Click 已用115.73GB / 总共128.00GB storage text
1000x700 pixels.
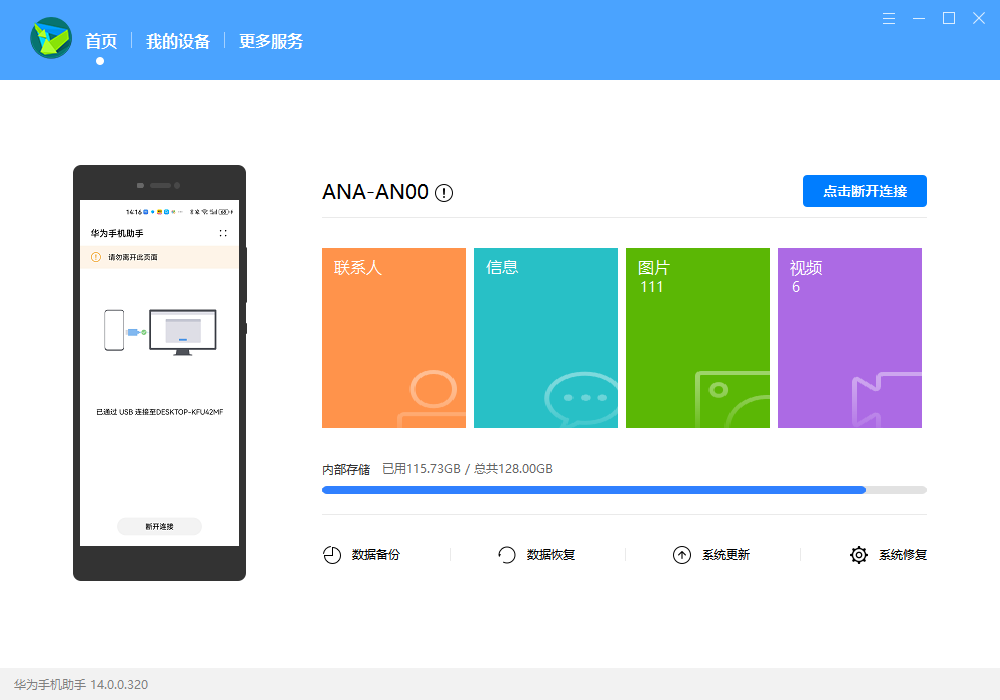coord(467,469)
